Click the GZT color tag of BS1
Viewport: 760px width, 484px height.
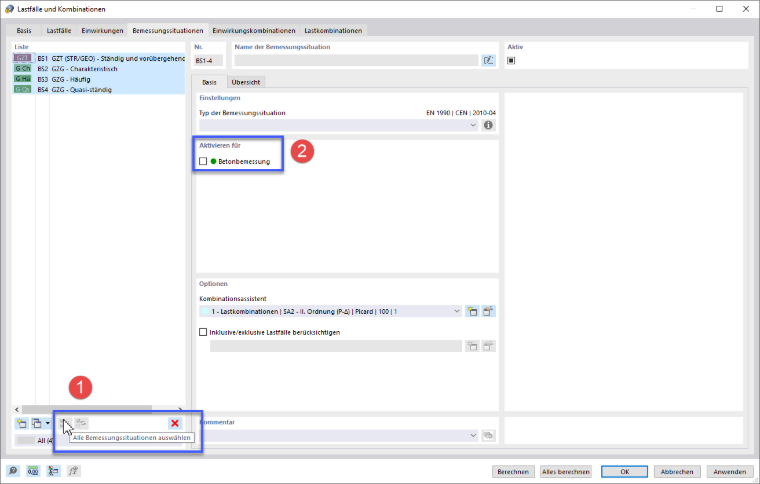point(22,58)
